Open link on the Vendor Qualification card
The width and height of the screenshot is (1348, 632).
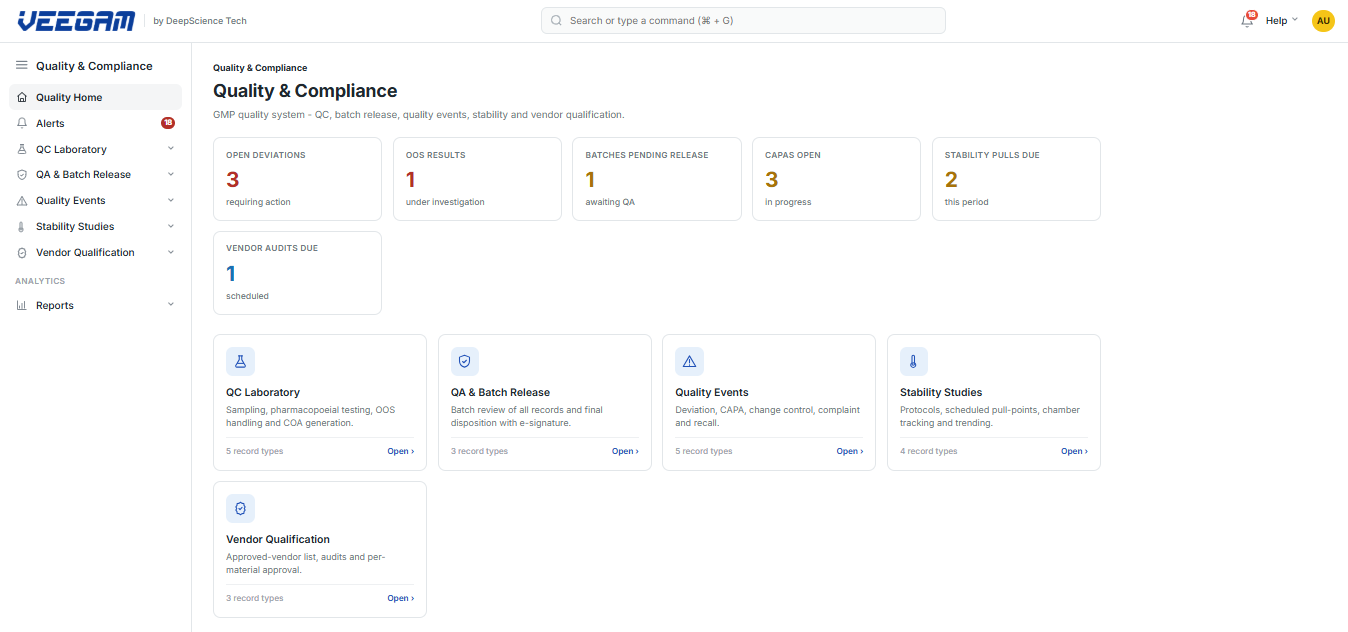coord(401,598)
